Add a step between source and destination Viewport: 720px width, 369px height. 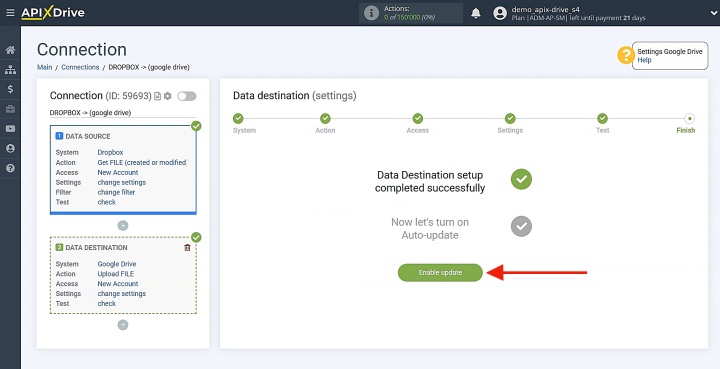pyautogui.click(x=123, y=225)
